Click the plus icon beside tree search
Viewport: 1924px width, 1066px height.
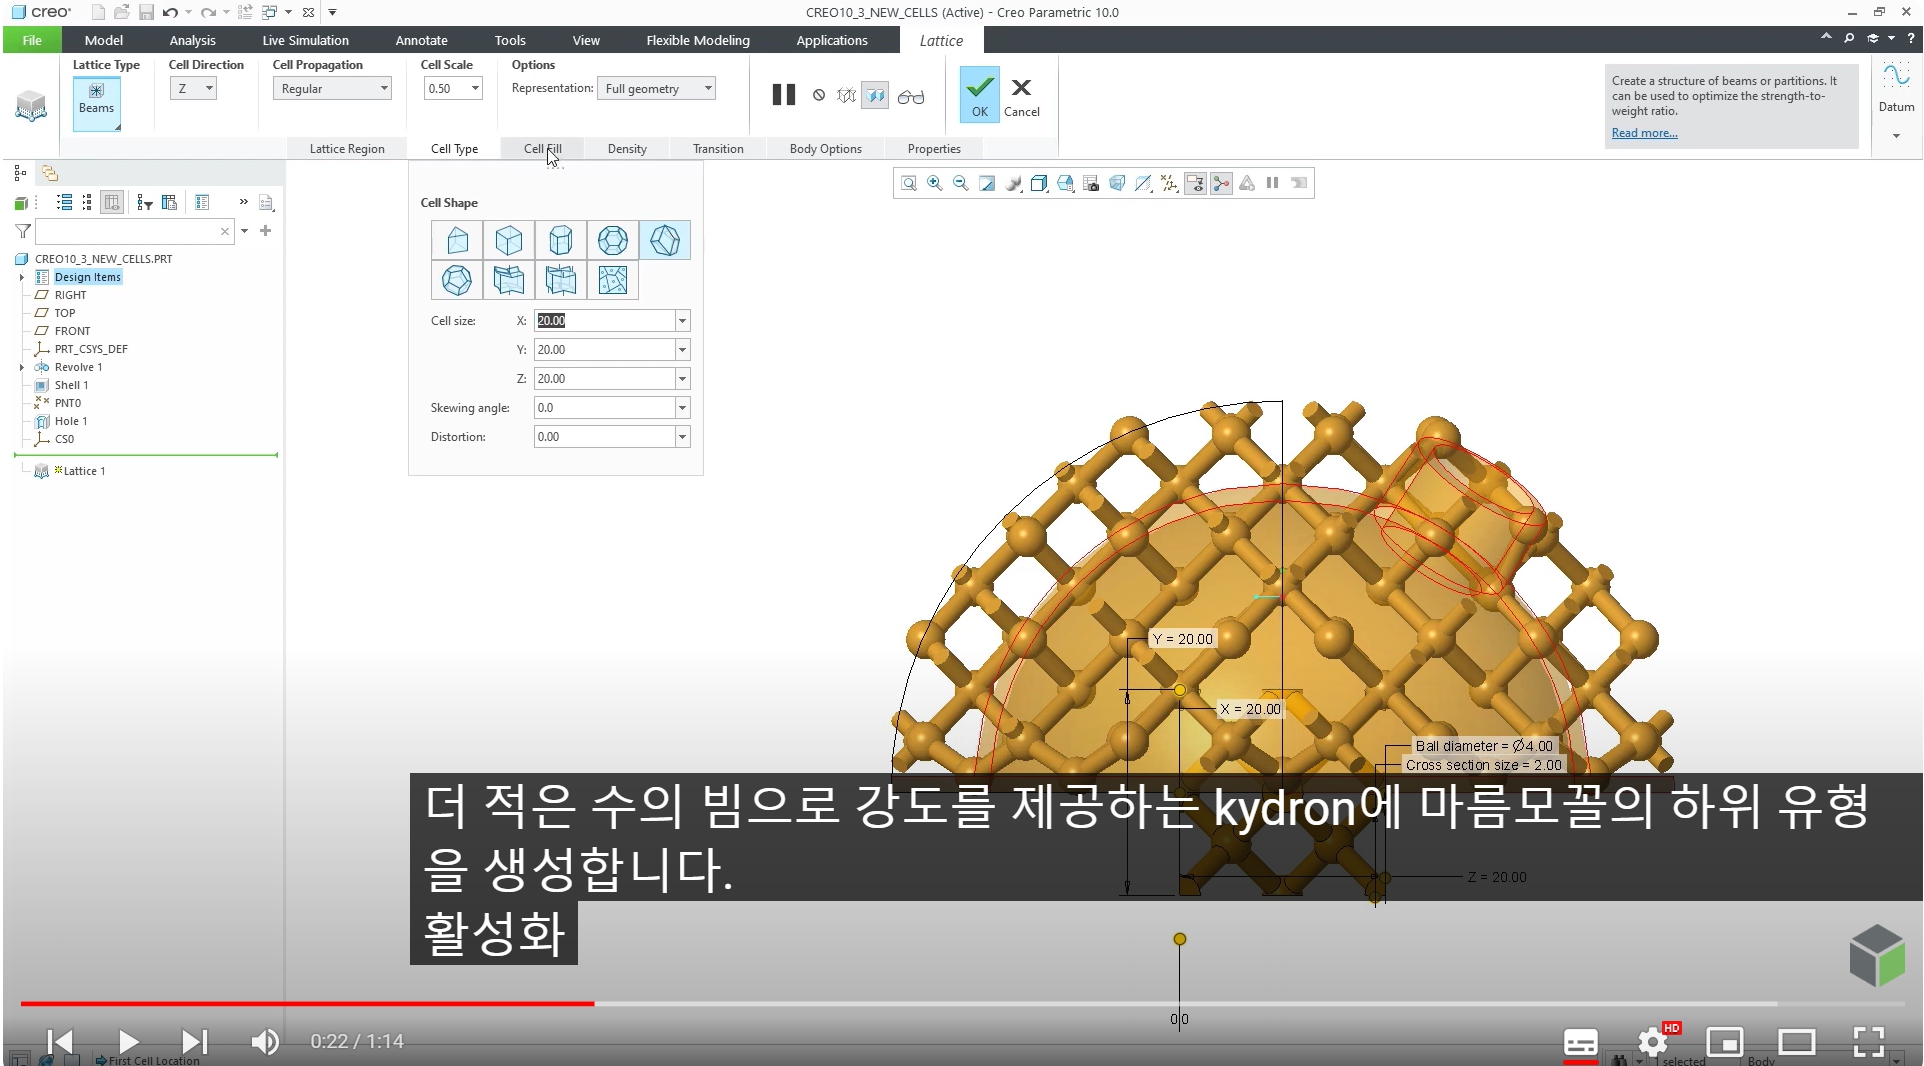(x=265, y=231)
